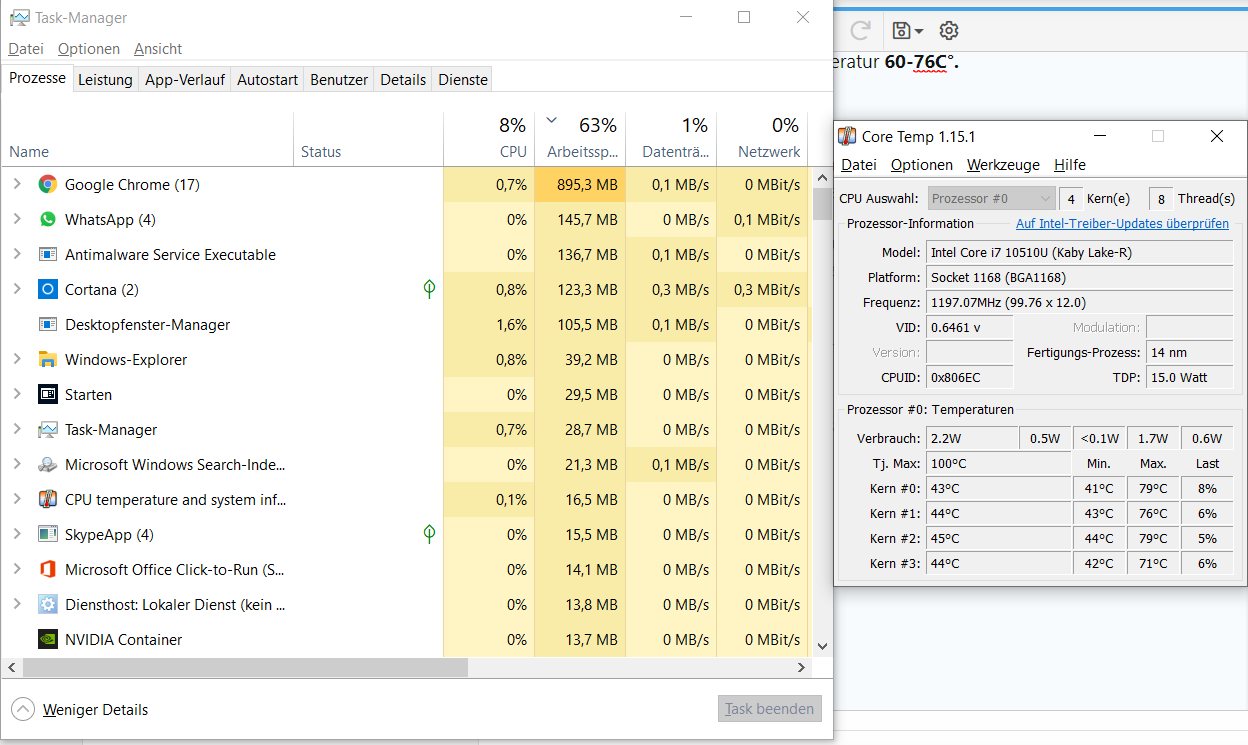Click the SkypeApp green leaf status icon
The height and width of the screenshot is (745, 1248).
(429, 534)
